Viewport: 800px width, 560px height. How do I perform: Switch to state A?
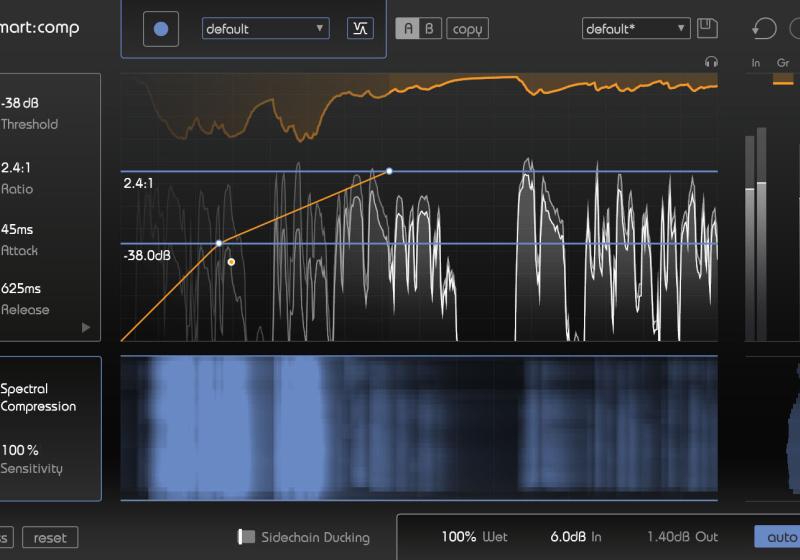pos(407,29)
